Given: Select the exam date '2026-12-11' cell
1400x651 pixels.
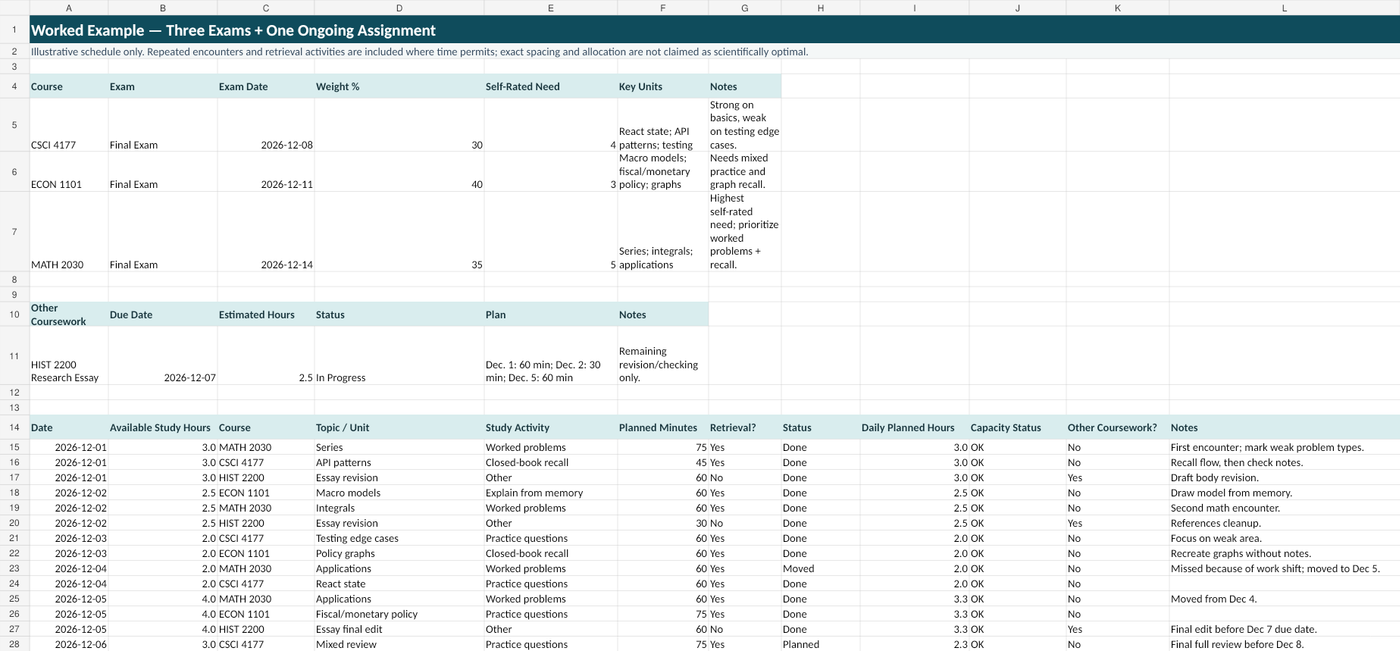Looking at the screenshot, I should [265, 171].
